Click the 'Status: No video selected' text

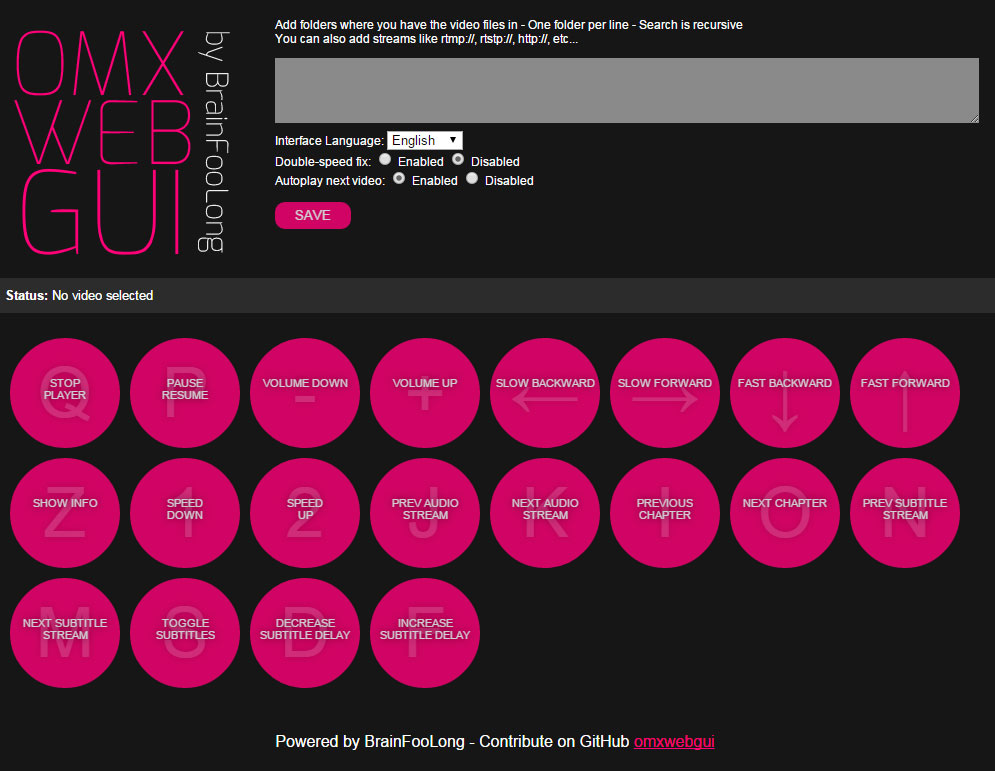[x=79, y=295]
